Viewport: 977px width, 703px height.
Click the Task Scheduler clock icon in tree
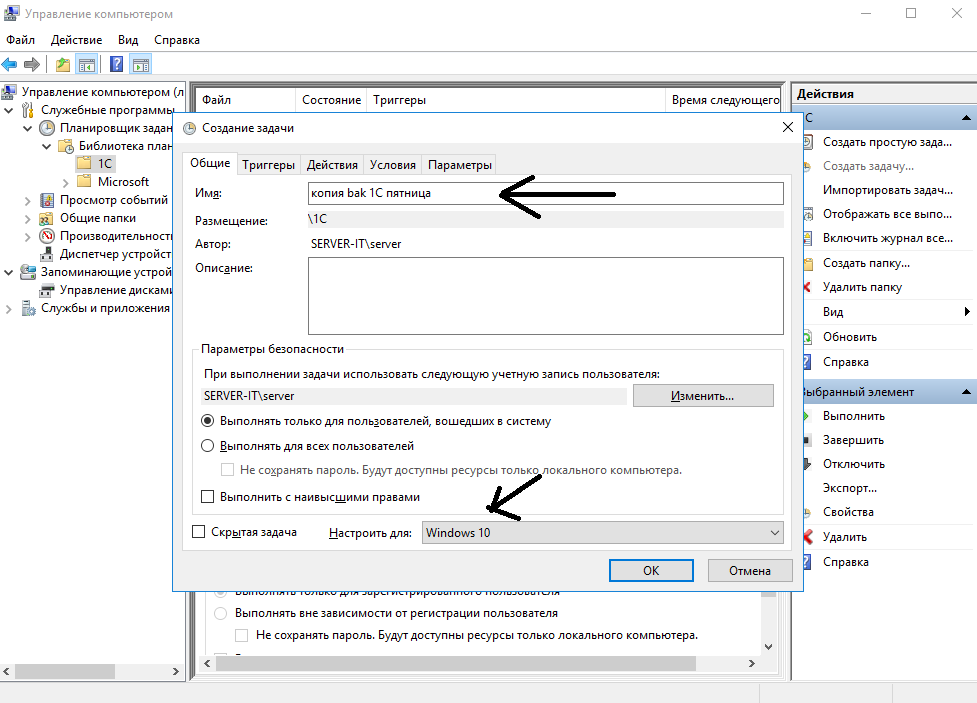pyautogui.click(x=47, y=128)
